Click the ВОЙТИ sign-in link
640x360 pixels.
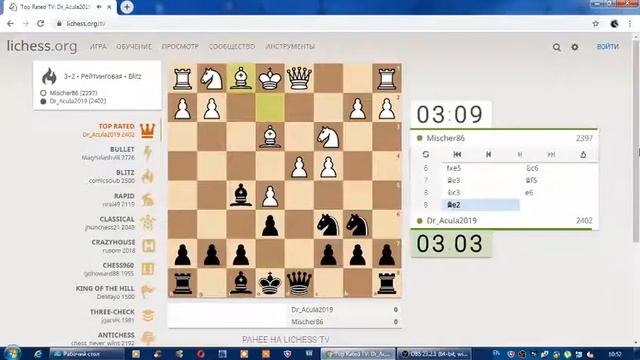point(608,47)
